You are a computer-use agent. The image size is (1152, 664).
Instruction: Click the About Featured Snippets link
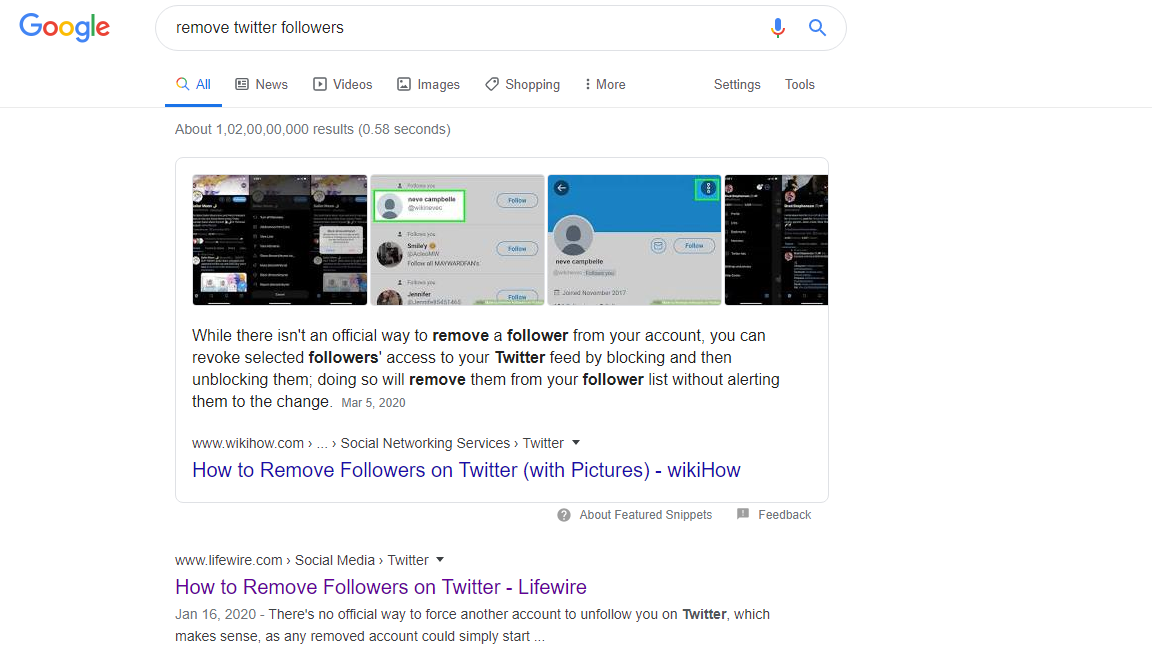pyautogui.click(x=645, y=515)
